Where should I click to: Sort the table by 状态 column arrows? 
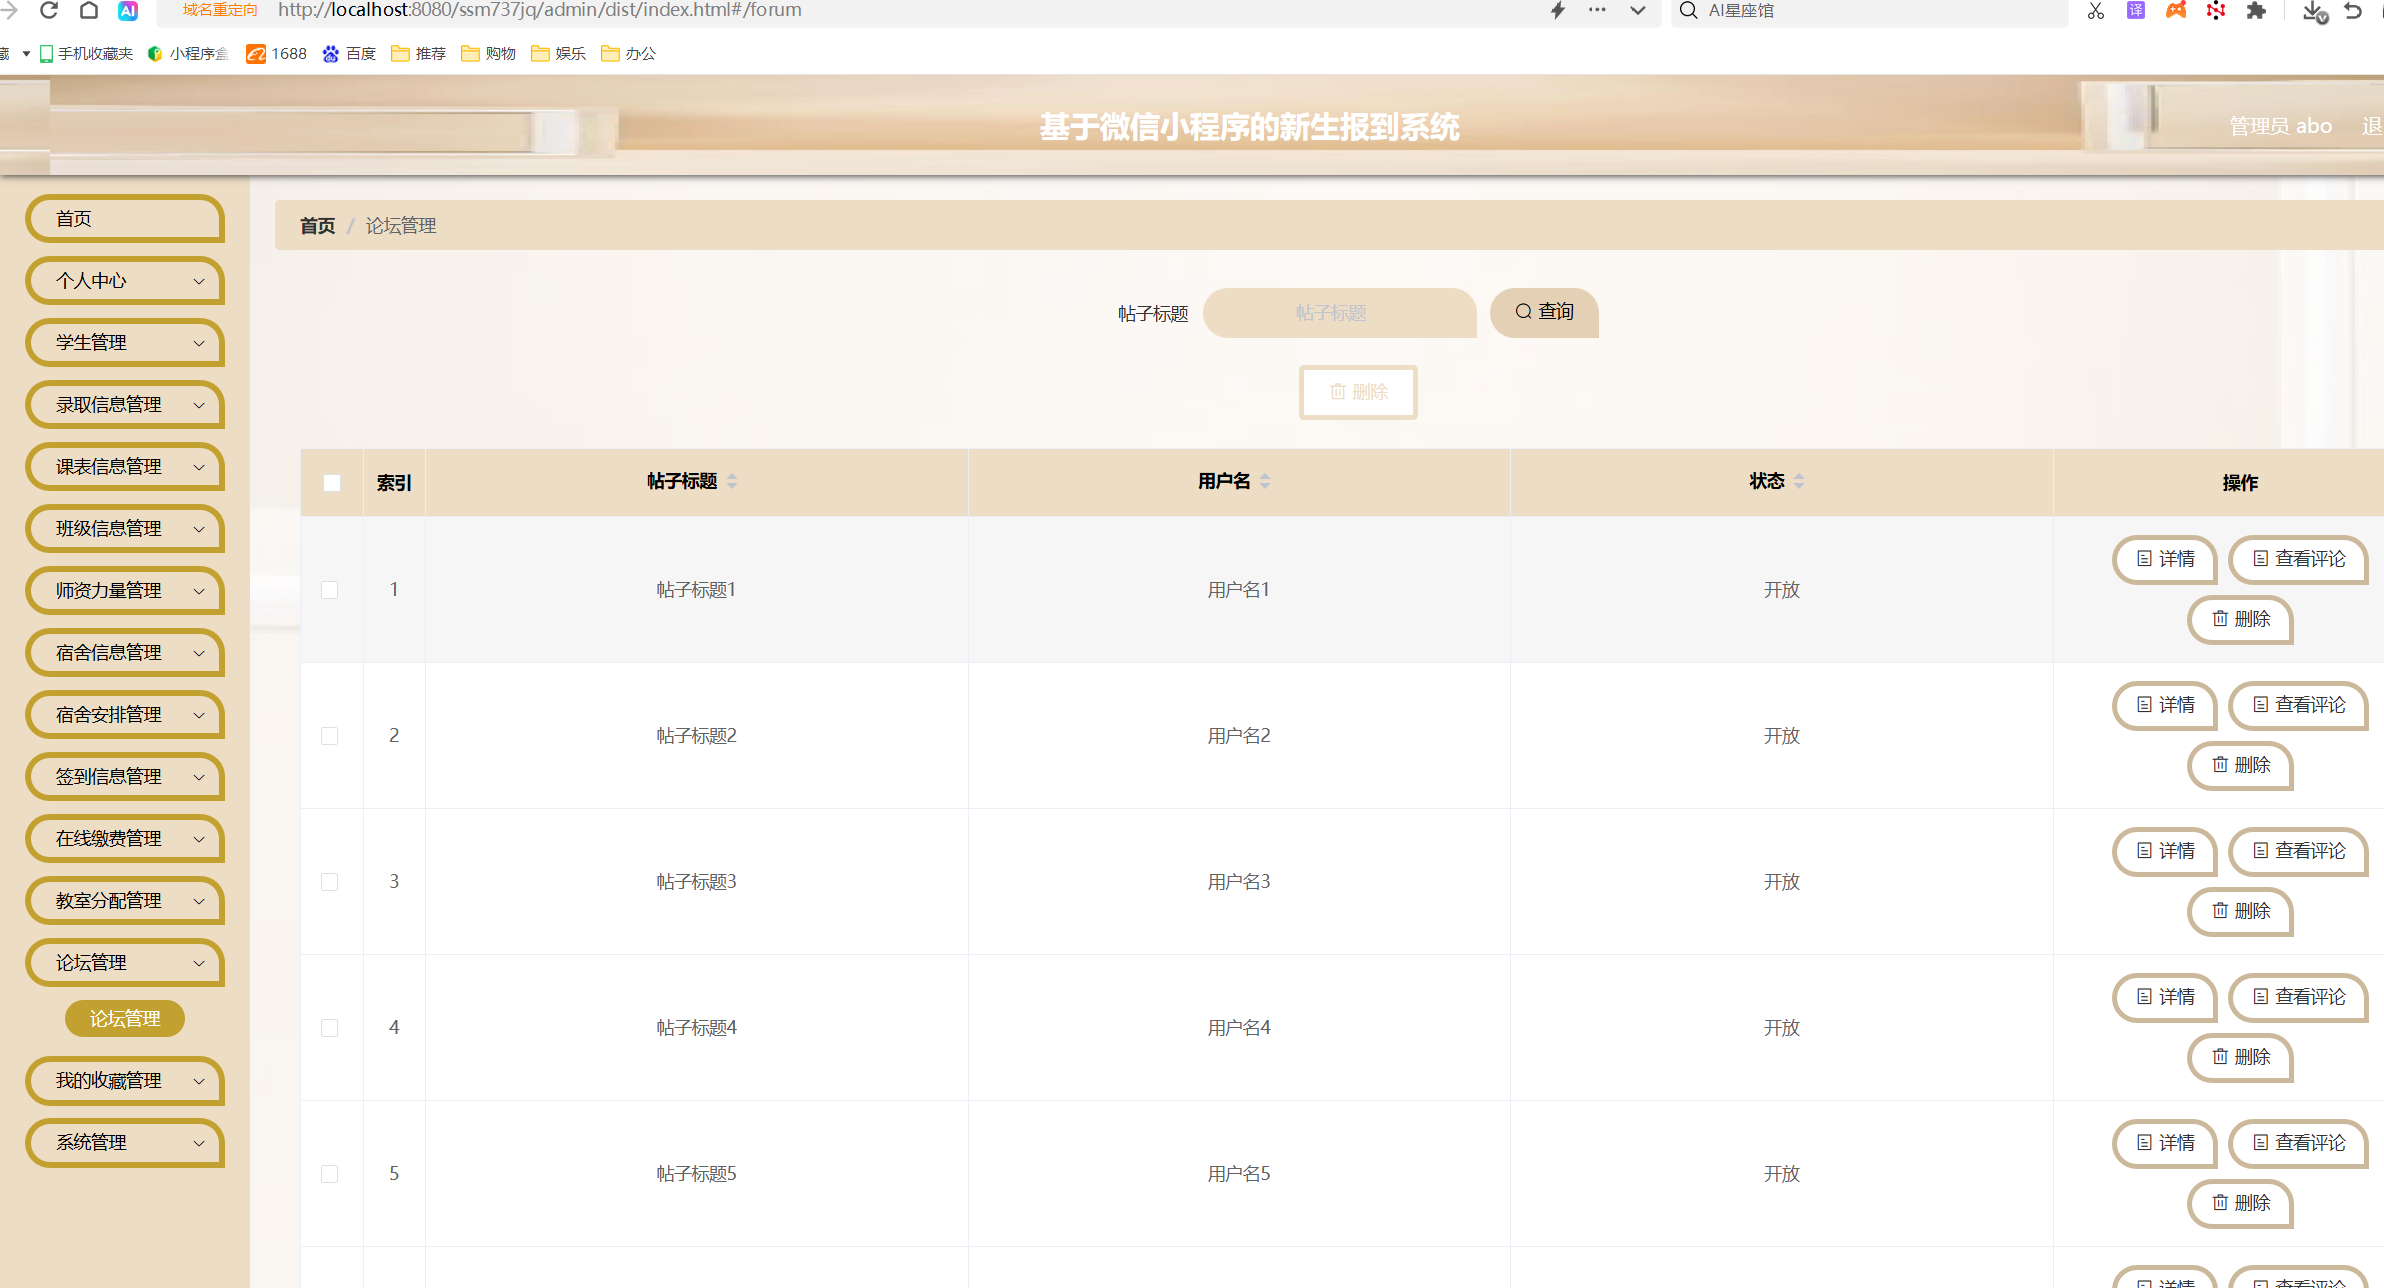pyautogui.click(x=1799, y=482)
